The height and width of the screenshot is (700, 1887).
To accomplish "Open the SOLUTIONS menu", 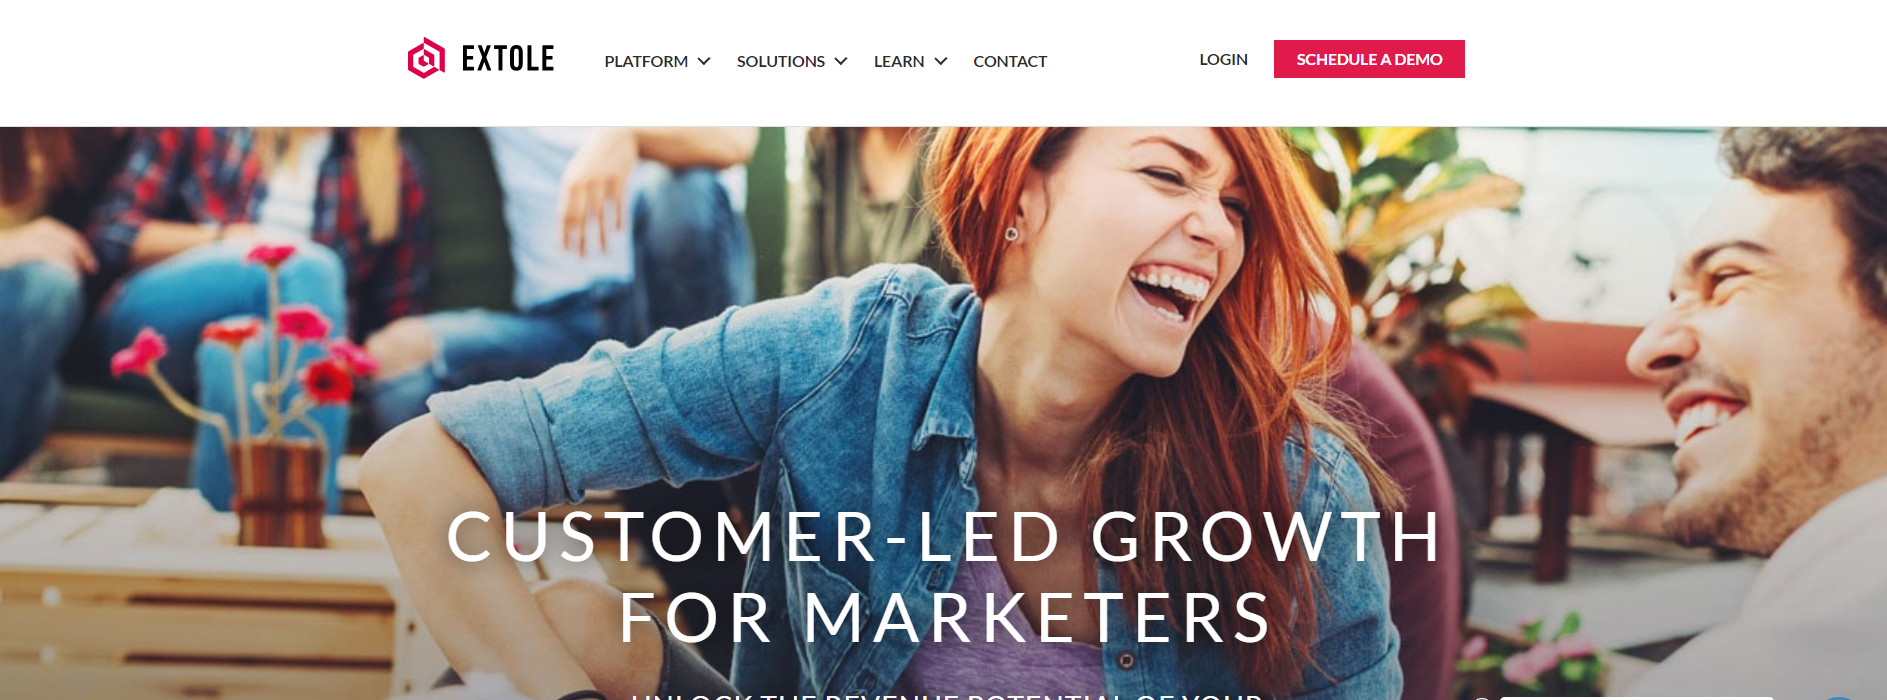I will point(780,61).
